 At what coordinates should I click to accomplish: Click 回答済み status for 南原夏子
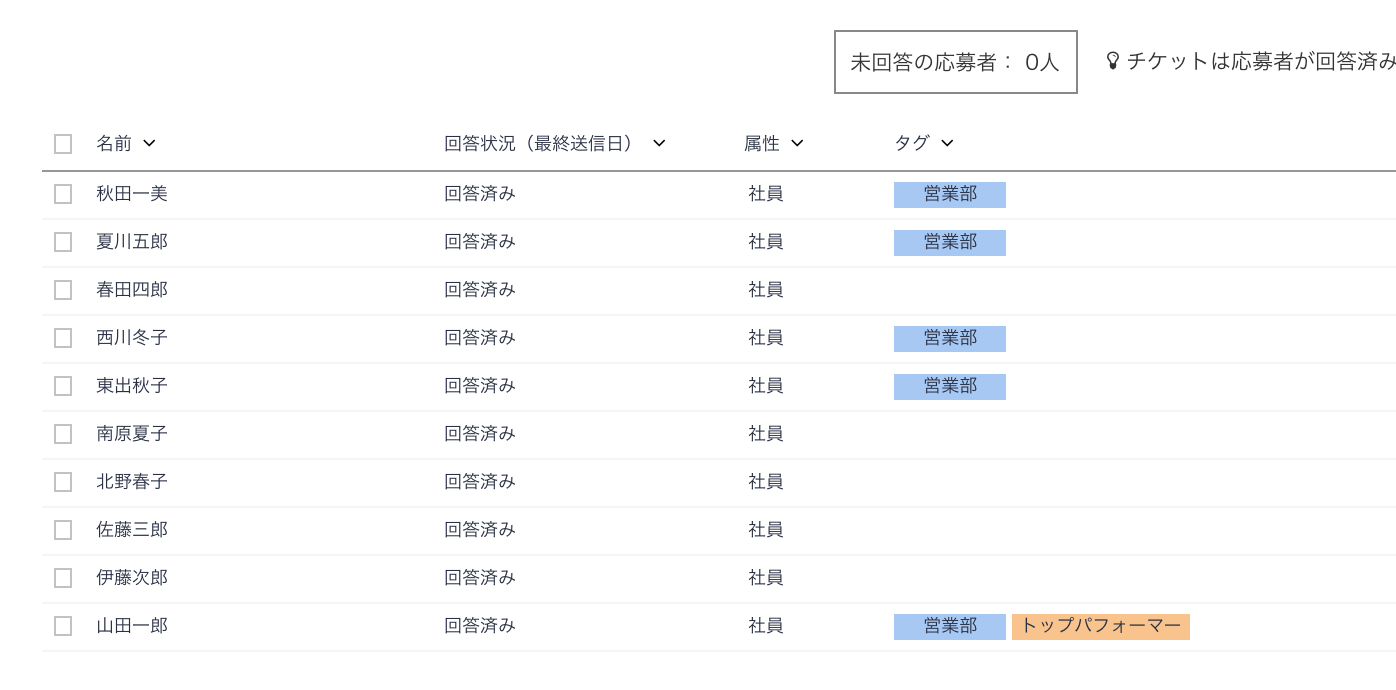pyautogui.click(x=480, y=434)
